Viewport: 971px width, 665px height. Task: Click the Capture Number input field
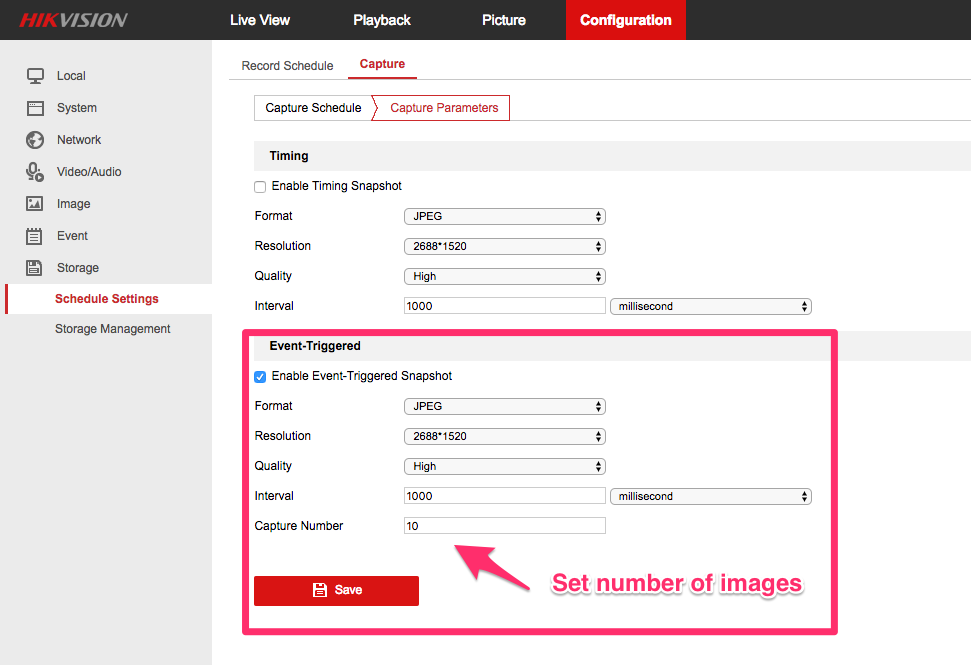click(505, 526)
